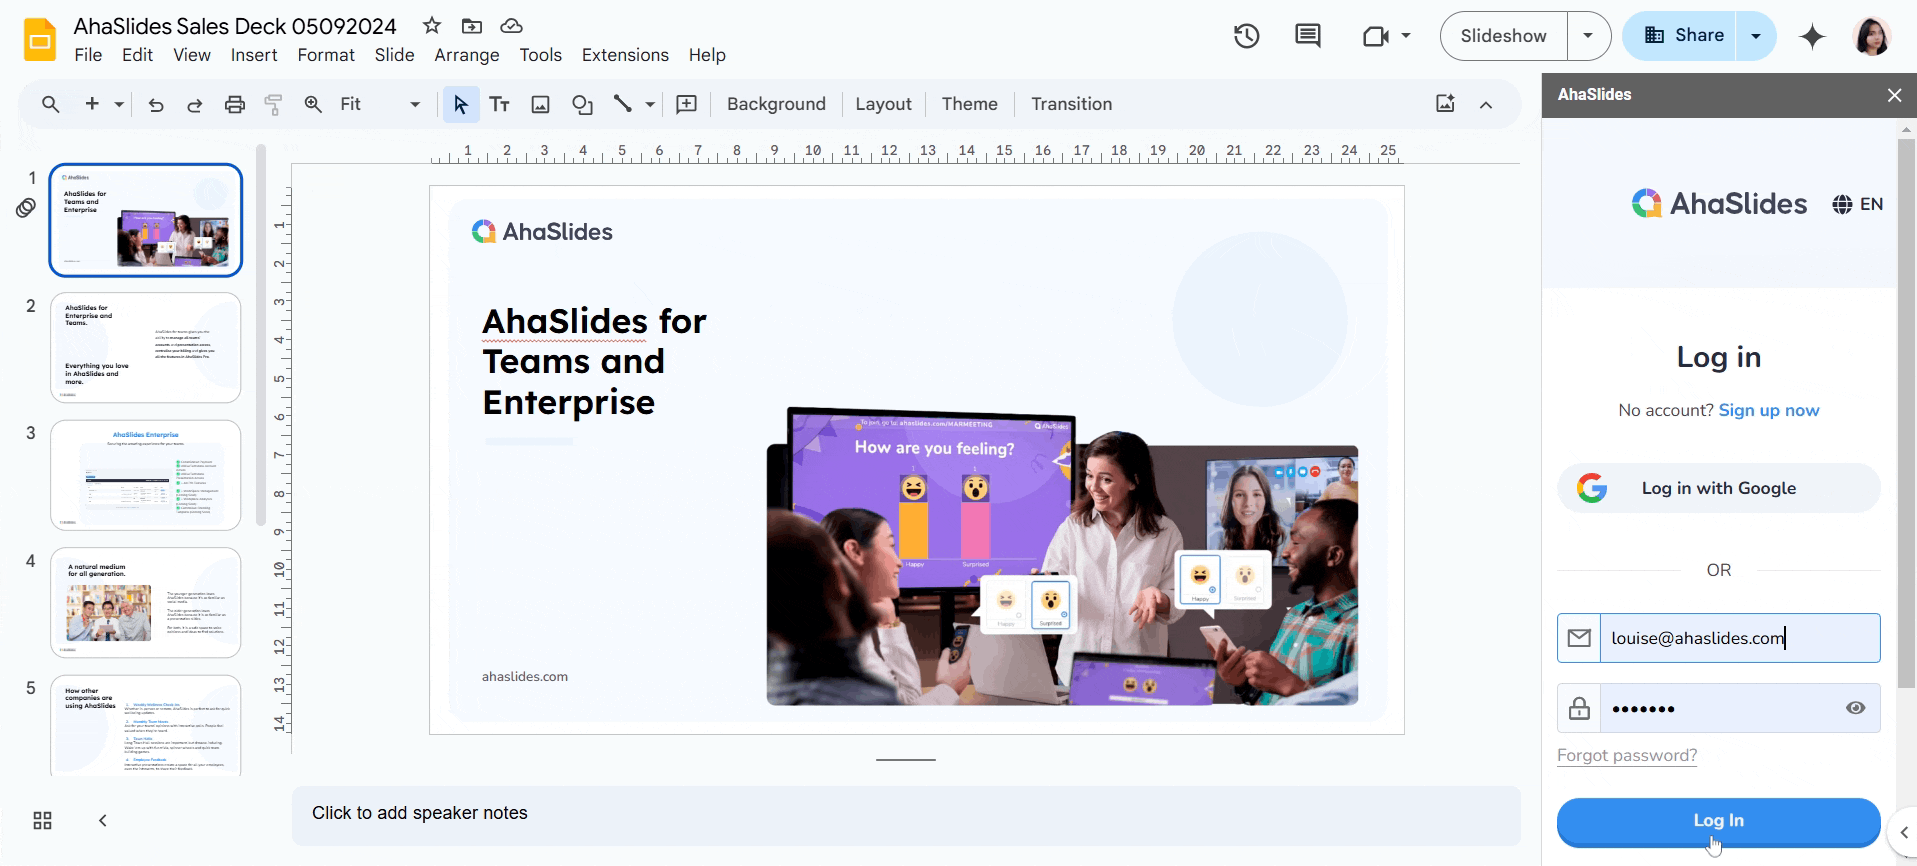The height and width of the screenshot is (866, 1917).
Task: Collapse the slide filmstrip panel
Action: click(x=102, y=821)
